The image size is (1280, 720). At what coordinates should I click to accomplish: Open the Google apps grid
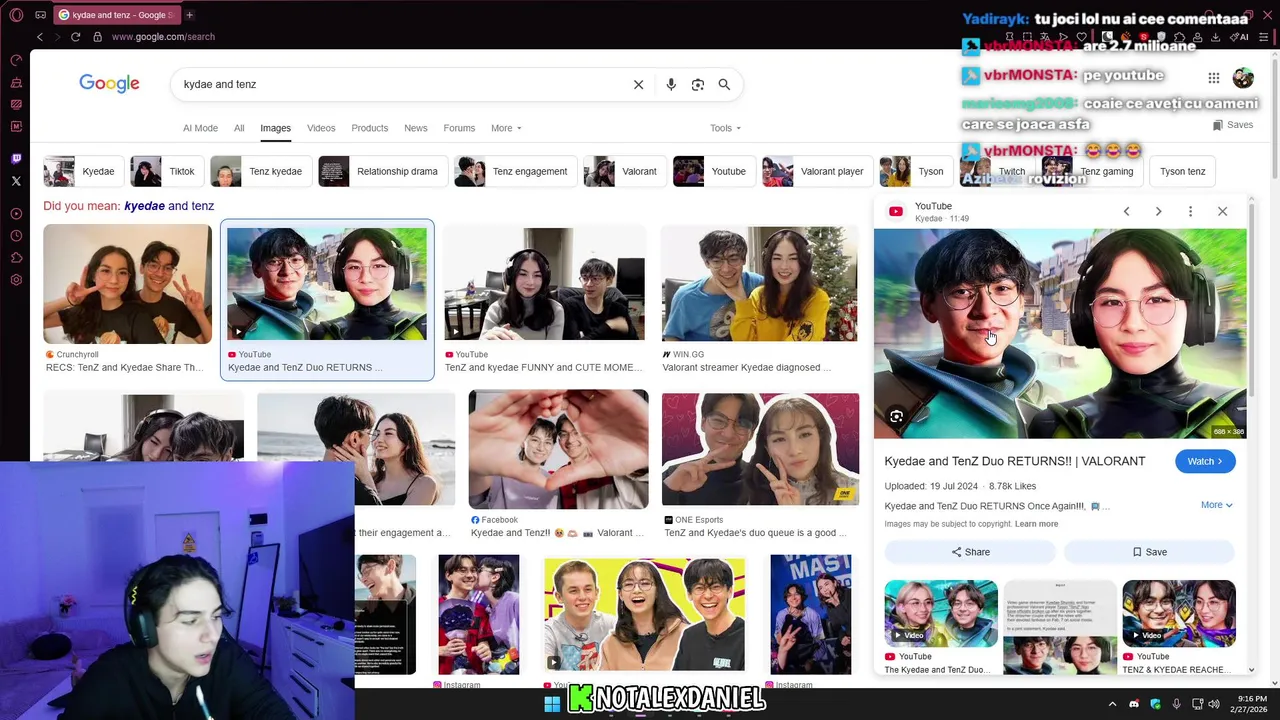1213,78
